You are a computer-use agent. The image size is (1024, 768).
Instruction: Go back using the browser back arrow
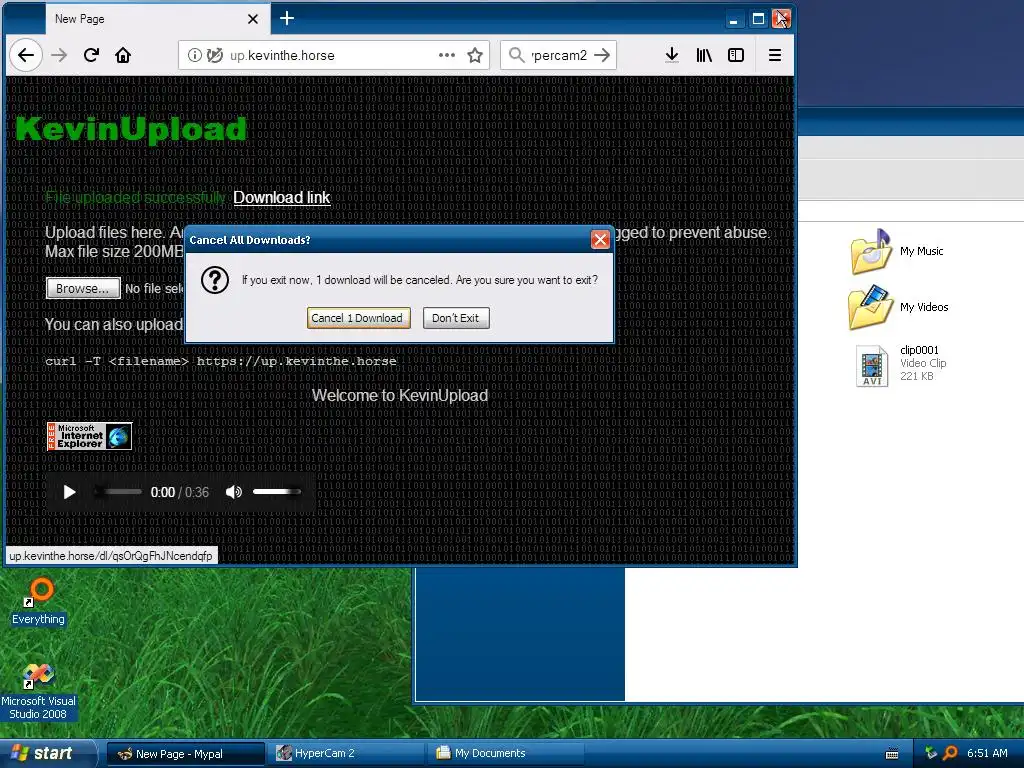26,55
